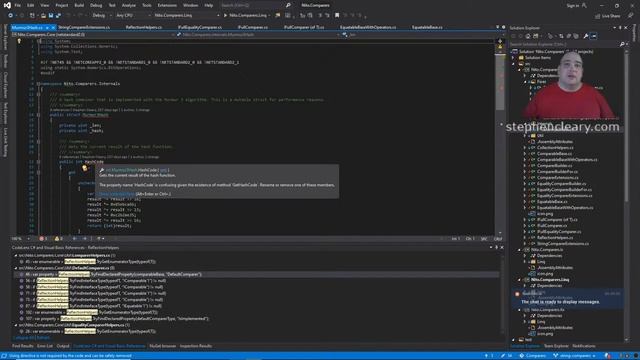Click 'Show potential fixes' link in tooltip
Screen dimensions: 640x360
pyautogui.click(x=117, y=194)
